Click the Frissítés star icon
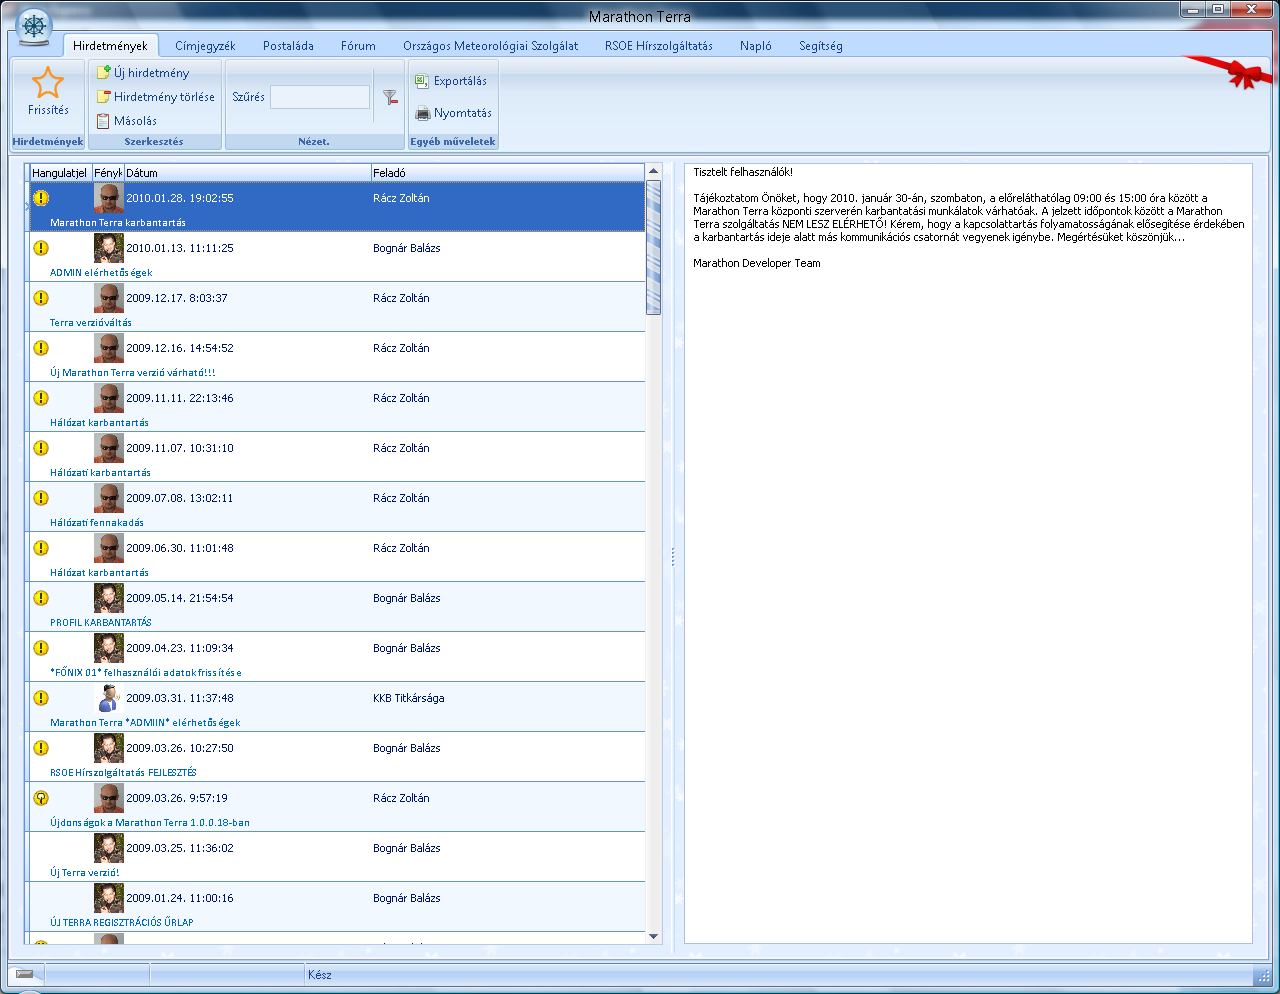The image size is (1280, 994). (x=48, y=83)
